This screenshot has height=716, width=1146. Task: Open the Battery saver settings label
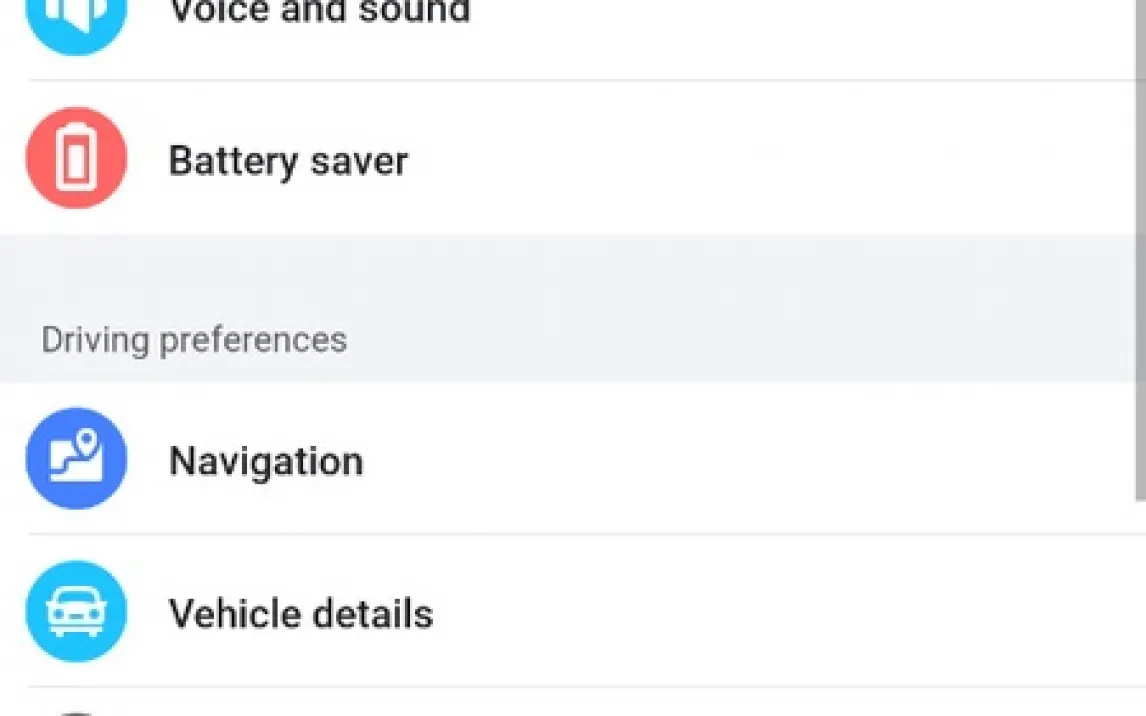[x=288, y=161]
